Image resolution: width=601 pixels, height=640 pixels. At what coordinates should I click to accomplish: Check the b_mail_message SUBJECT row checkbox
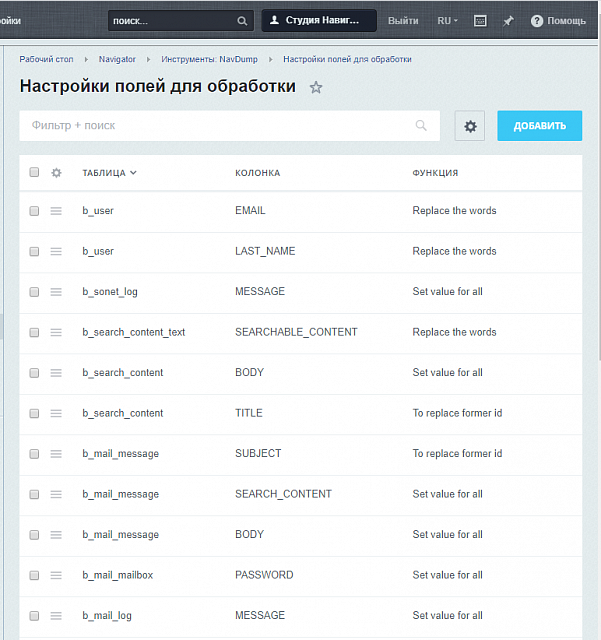[34, 454]
